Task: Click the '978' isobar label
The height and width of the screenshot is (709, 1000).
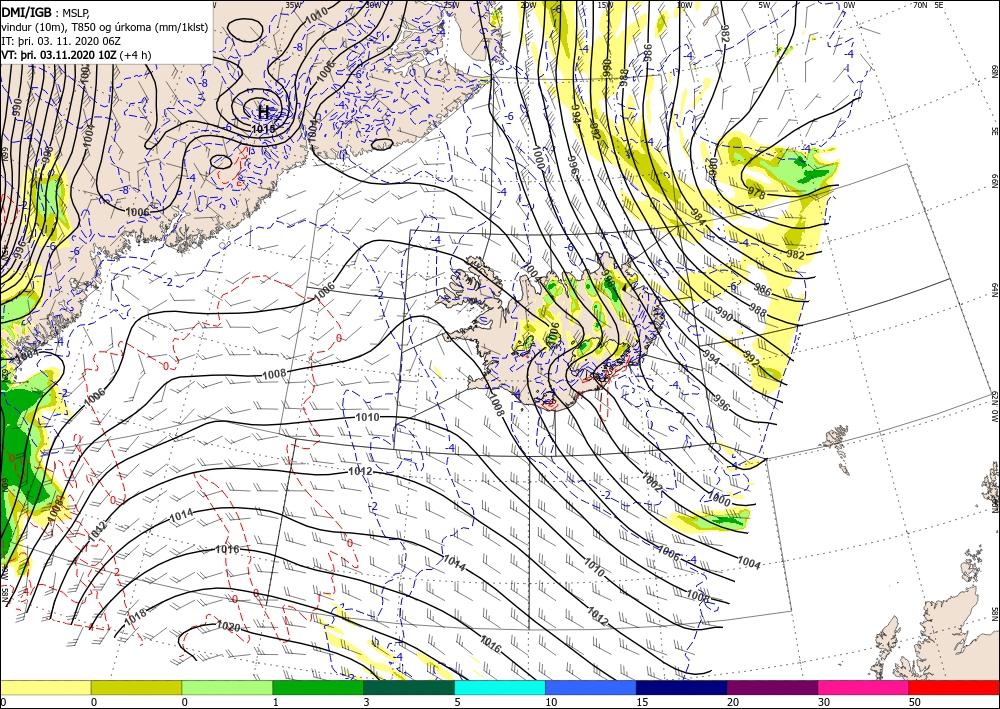Action: (x=756, y=193)
